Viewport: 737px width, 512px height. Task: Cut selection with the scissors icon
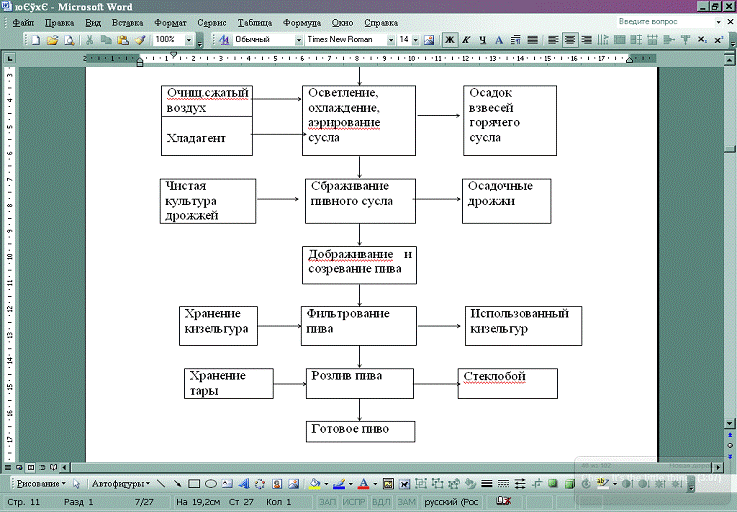coord(90,40)
